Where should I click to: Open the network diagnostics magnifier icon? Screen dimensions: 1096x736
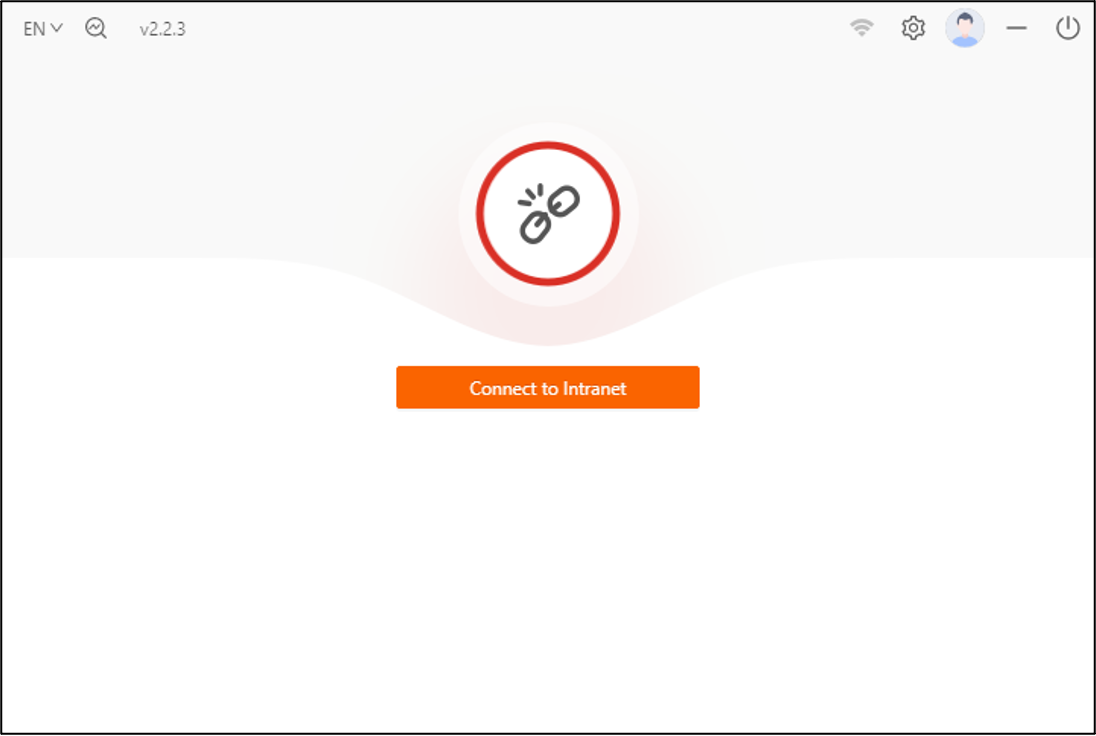pyautogui.click(x=96, y=28)
